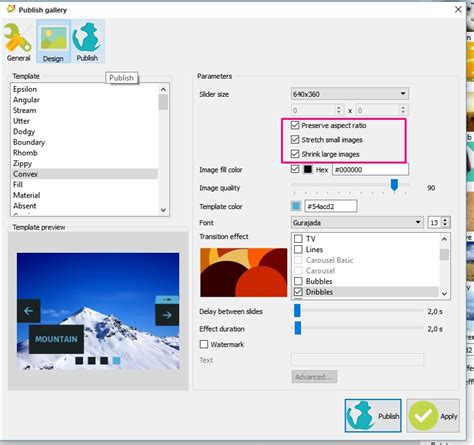
Task: Select the Convex template
Action: (x=84, y=174)
